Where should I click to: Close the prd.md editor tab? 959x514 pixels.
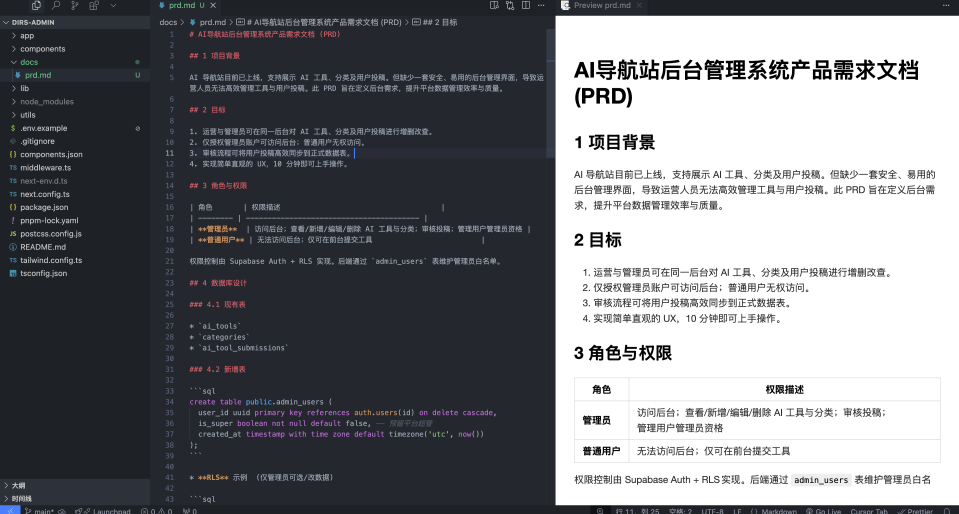[x=214, y=6]
